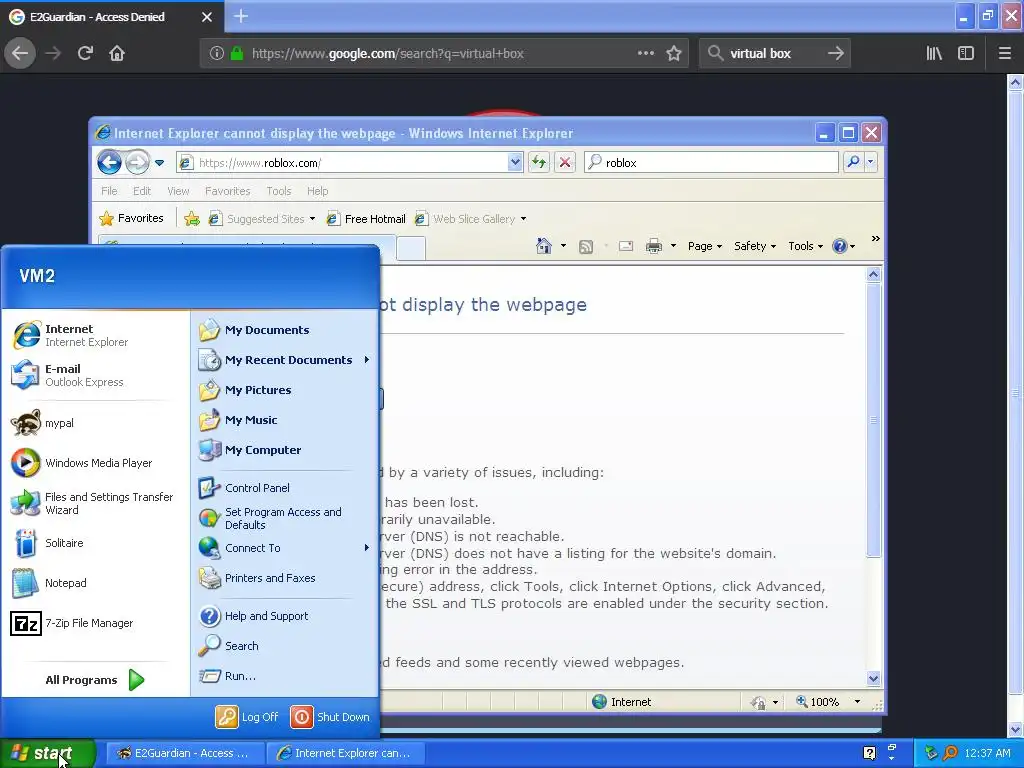The image size is (1024, 768).
Task: Go back in the outer Firefox browser
Action: point(20,54)
